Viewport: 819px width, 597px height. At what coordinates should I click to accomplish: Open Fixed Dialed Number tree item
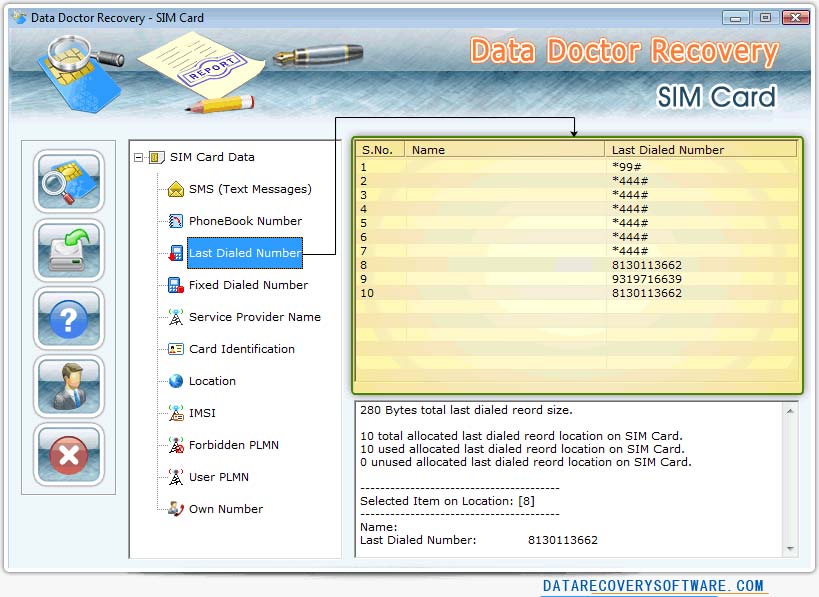coord(249,285)
